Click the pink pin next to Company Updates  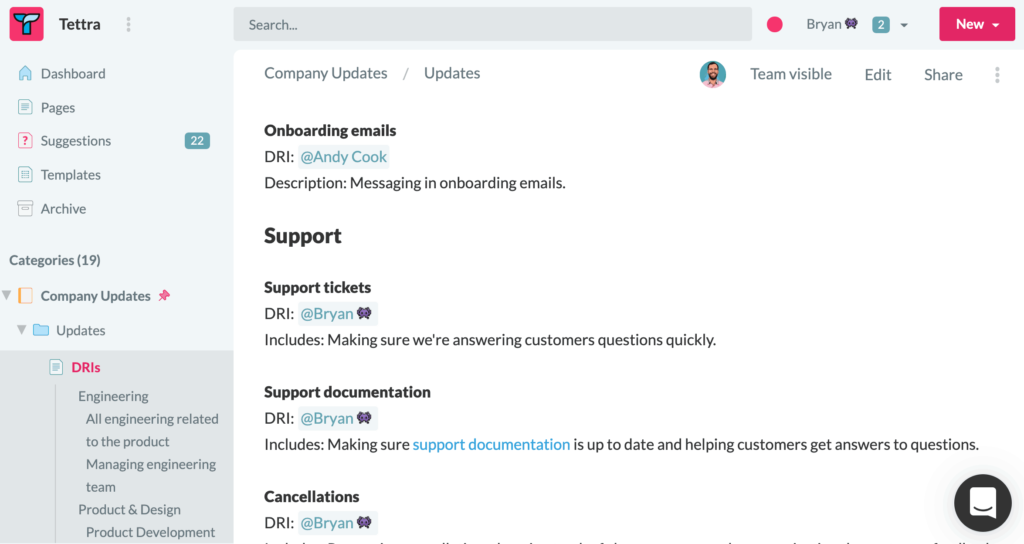pos(165,295)
